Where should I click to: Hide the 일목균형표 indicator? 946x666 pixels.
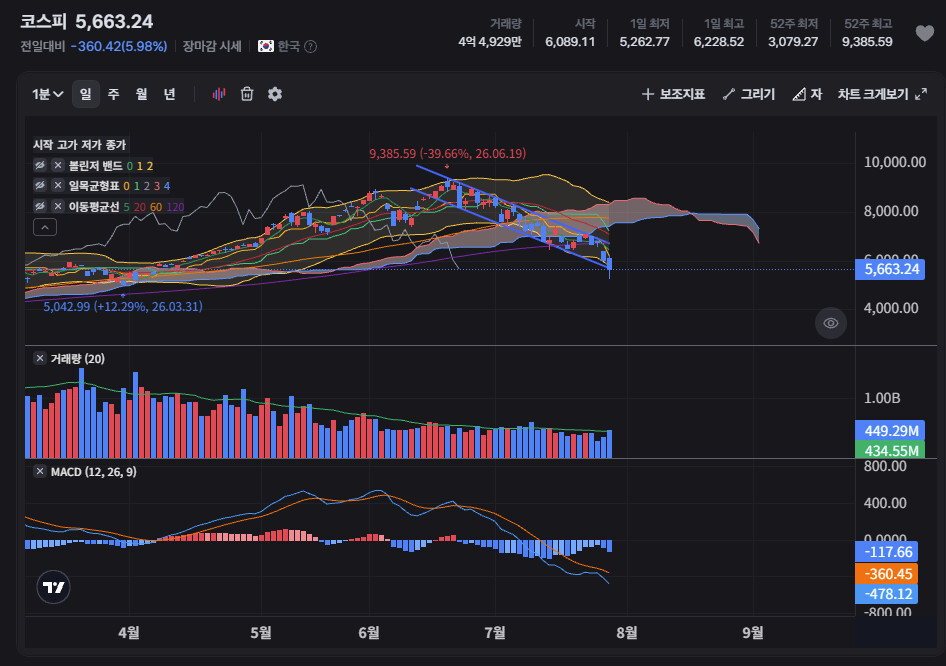40,185
